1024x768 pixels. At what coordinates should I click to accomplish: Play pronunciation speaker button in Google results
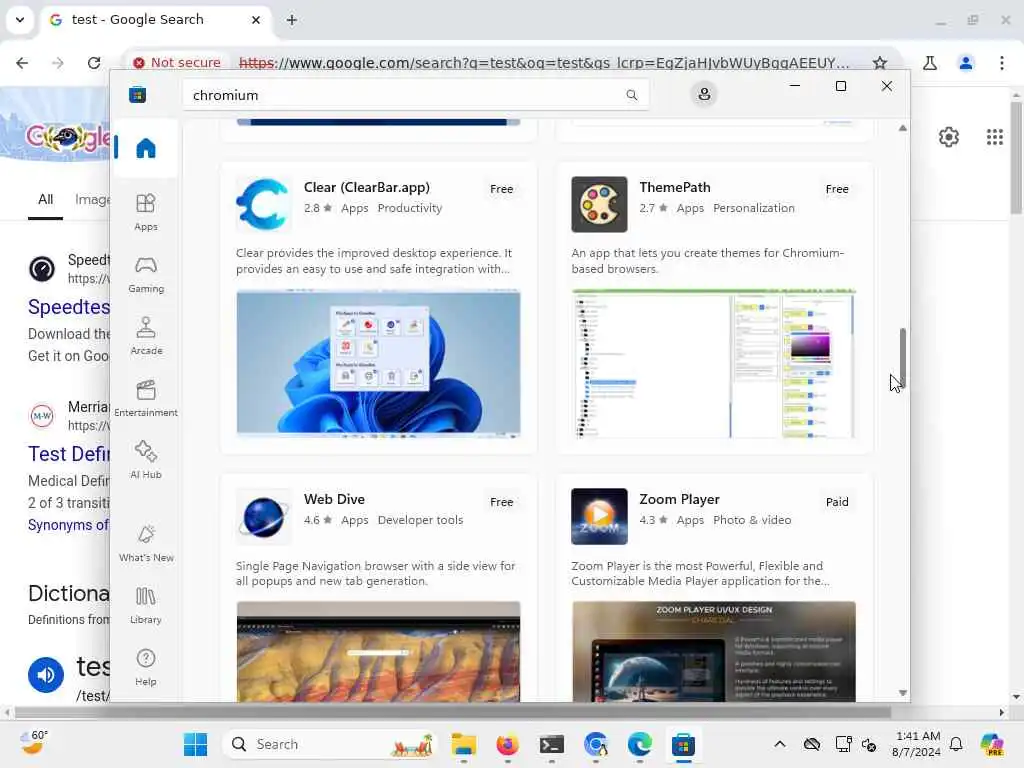coord(46,675)
